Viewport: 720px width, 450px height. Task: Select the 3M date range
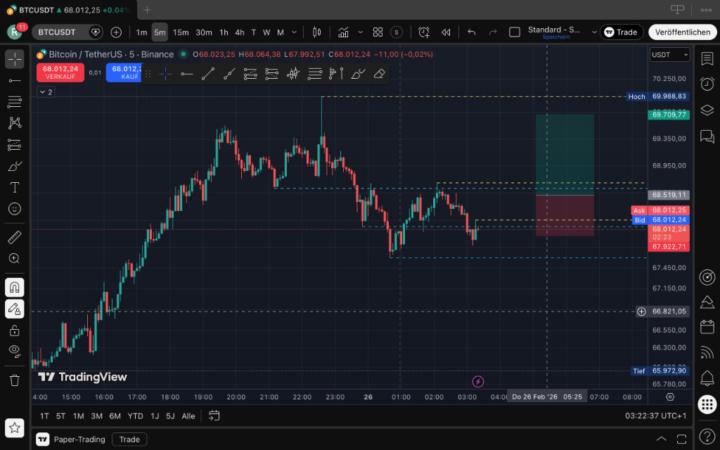[x=96, y=416]
